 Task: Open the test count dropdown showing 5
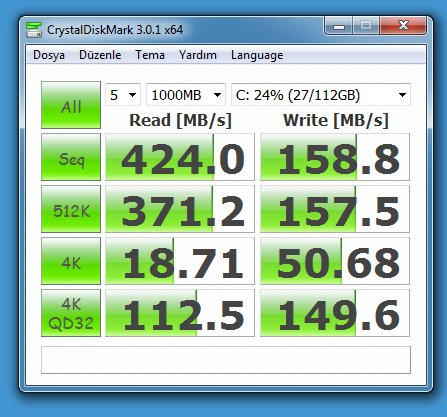pos(123,95)
